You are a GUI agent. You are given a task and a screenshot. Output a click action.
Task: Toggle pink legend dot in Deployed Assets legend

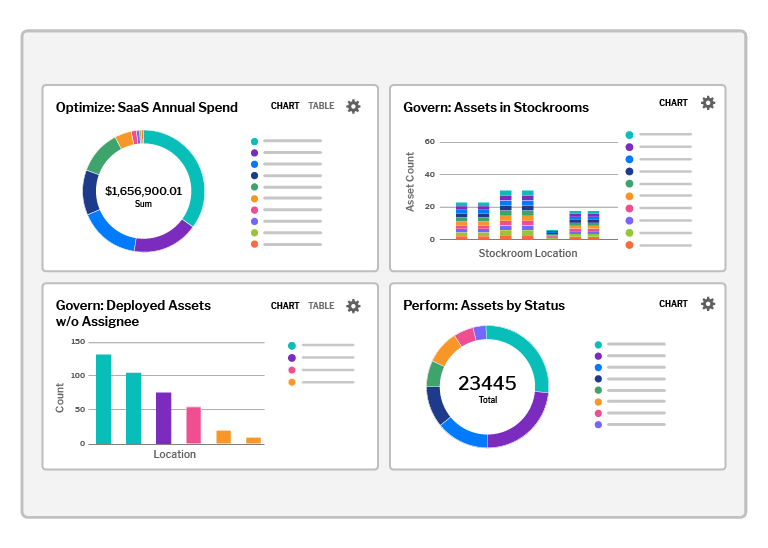[x=292, y=370]
